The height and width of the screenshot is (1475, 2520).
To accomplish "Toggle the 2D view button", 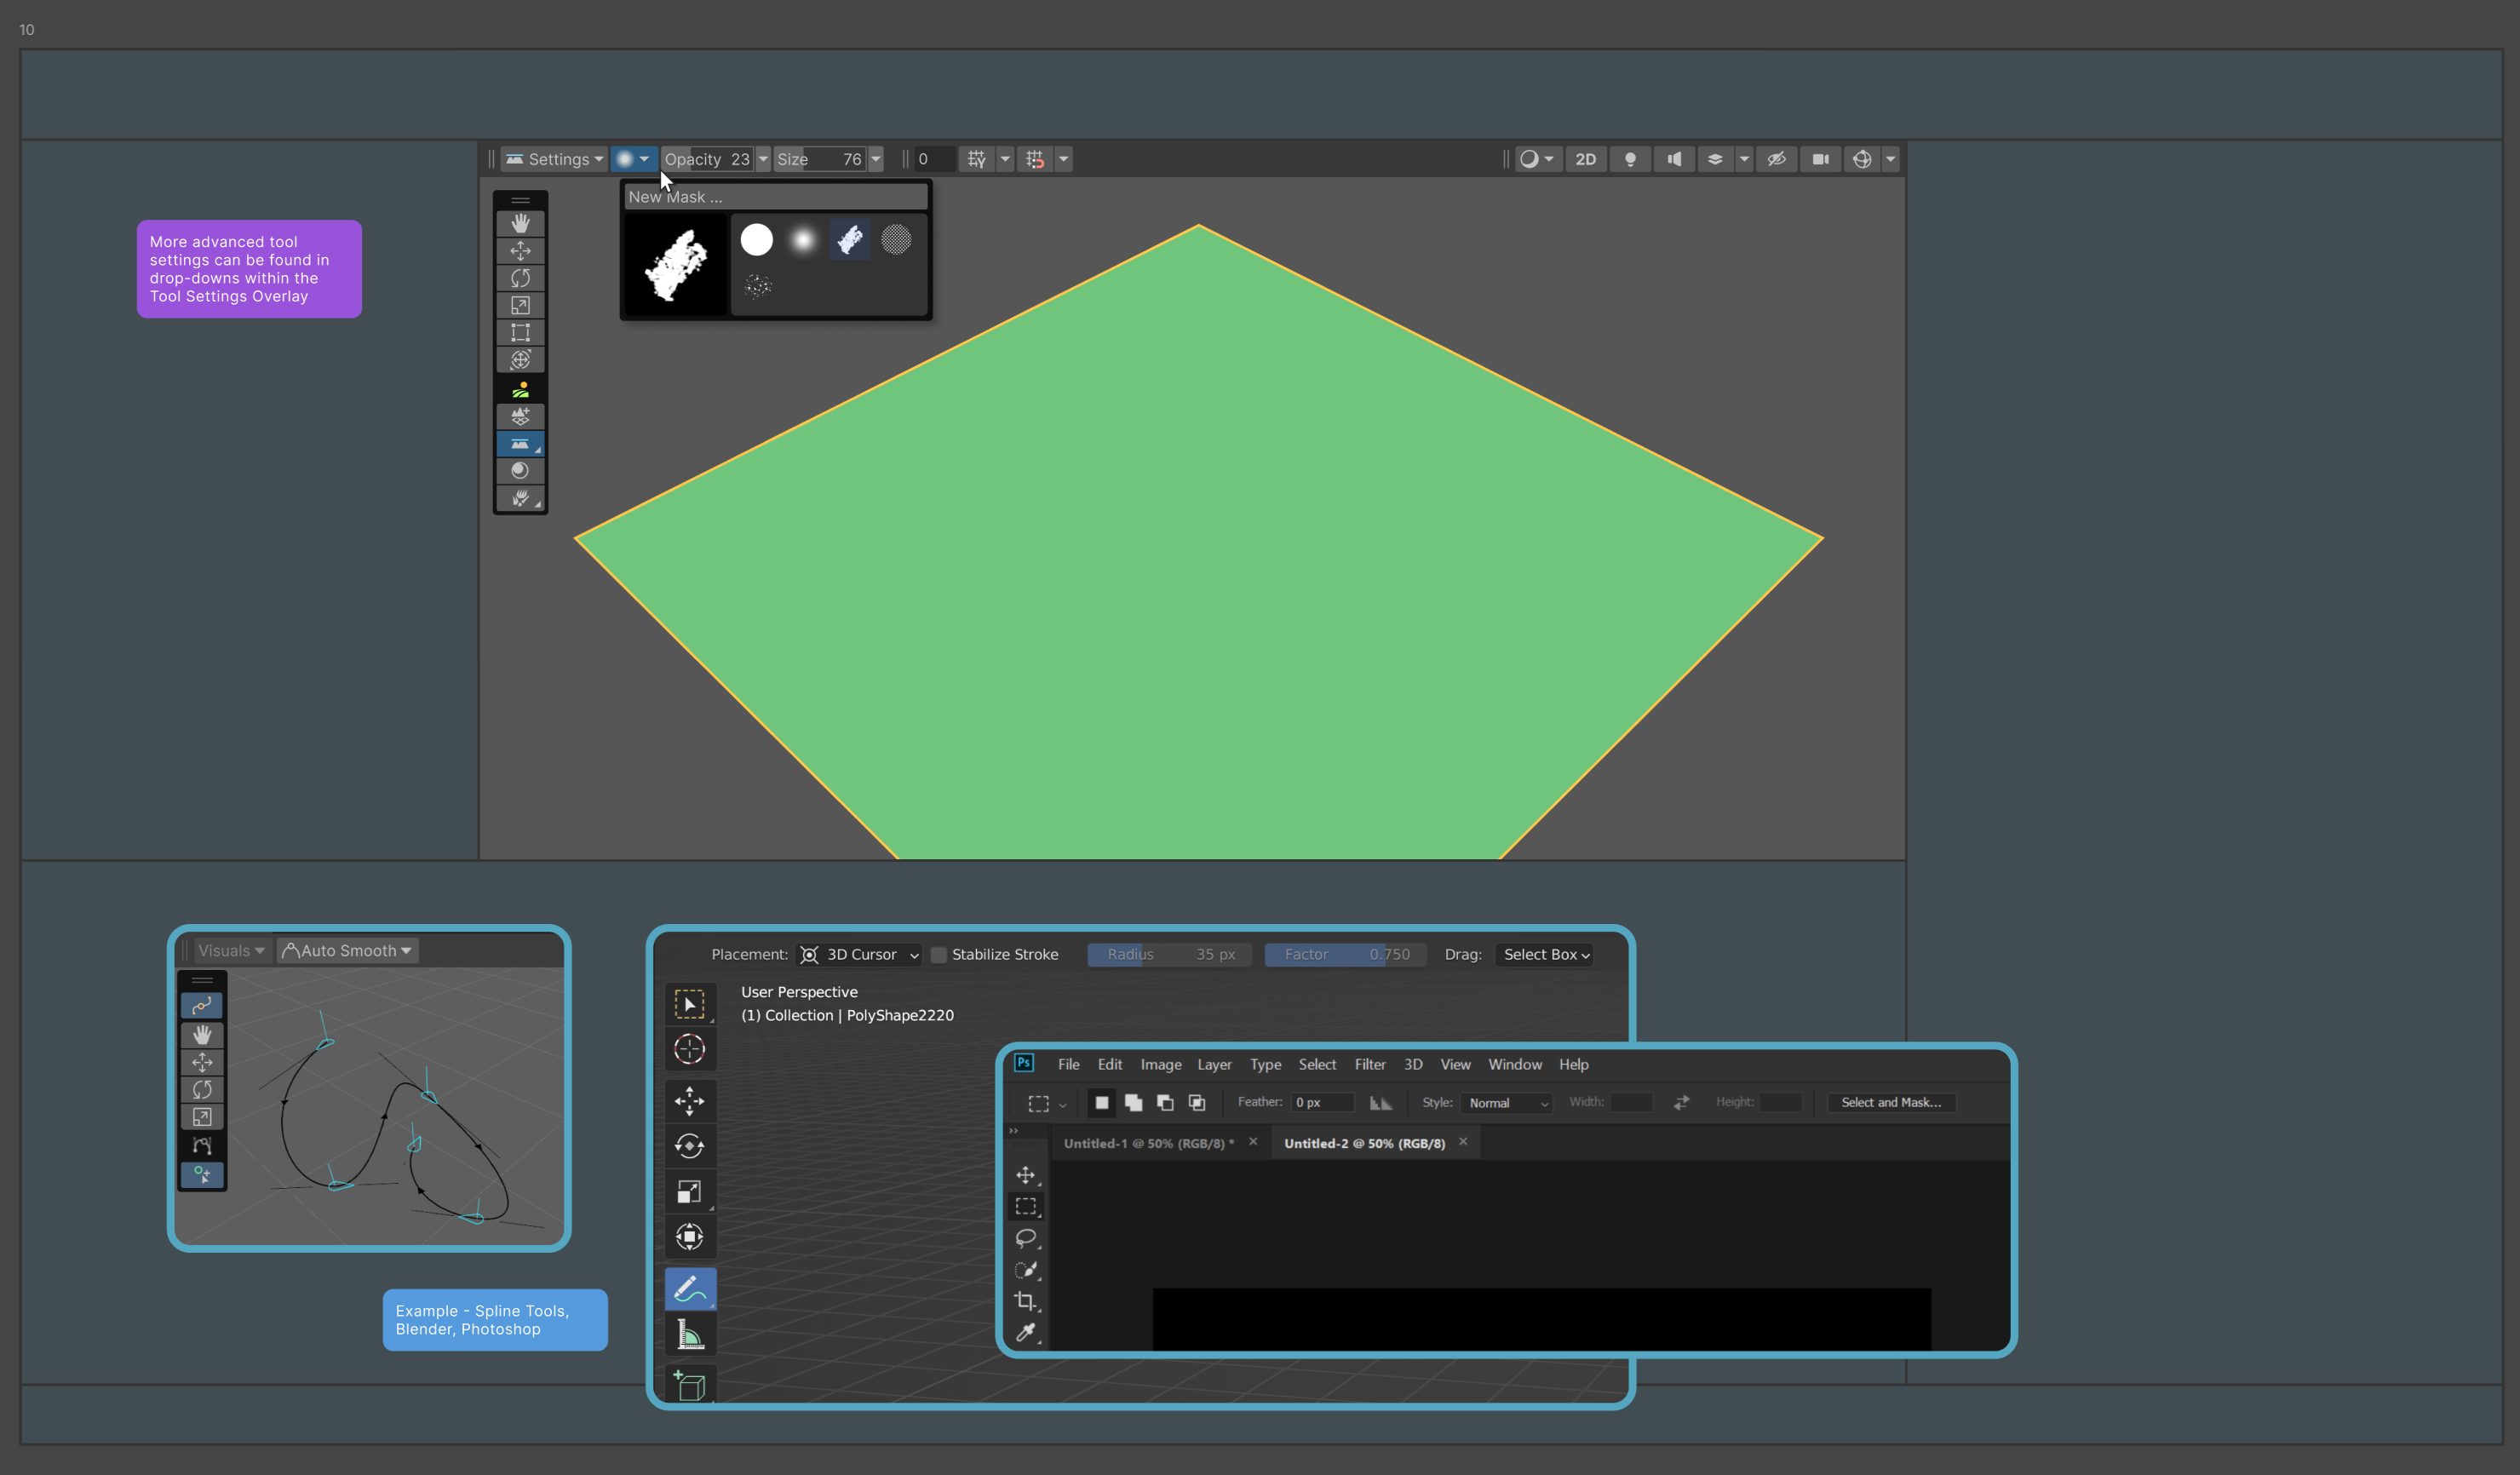I will coord(1586,159).
